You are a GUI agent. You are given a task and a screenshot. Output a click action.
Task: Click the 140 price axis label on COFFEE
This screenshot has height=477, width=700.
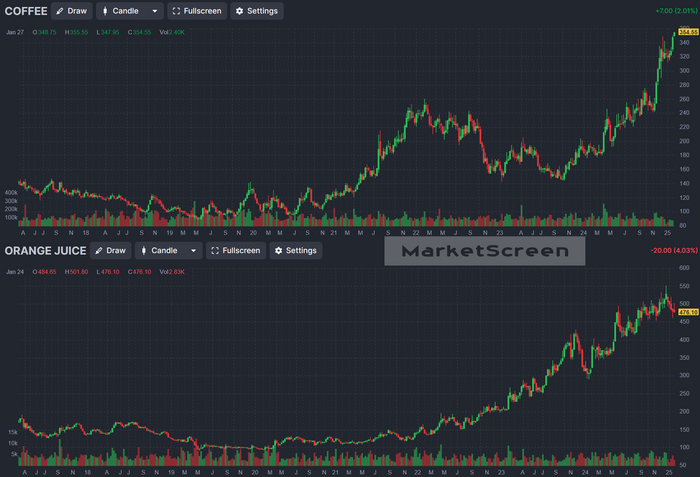click(x=684, y=183)
